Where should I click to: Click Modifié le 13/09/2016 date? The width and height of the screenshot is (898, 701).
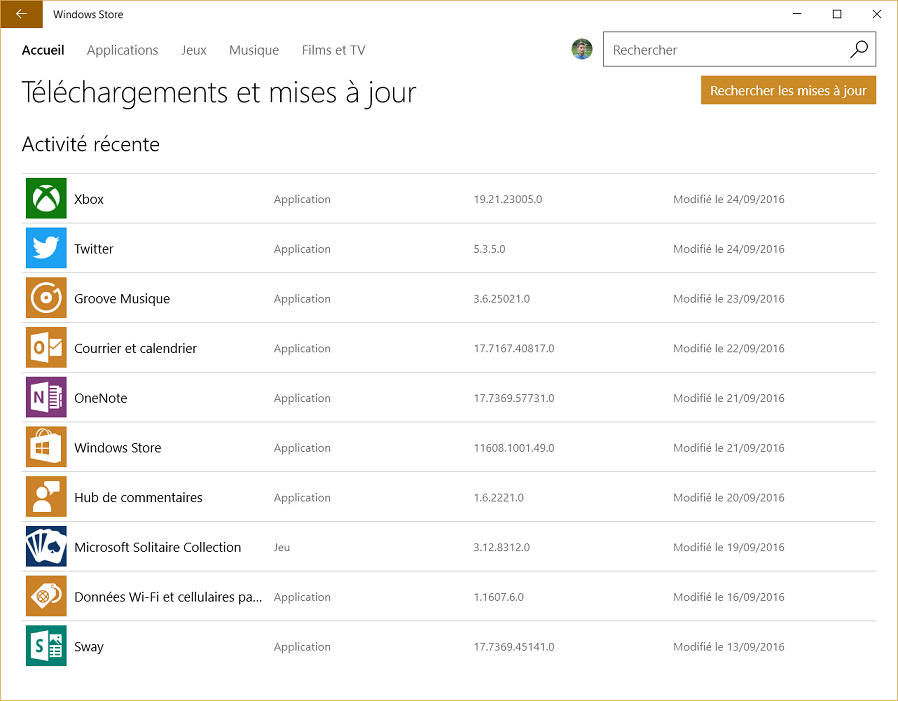(728, 647)
